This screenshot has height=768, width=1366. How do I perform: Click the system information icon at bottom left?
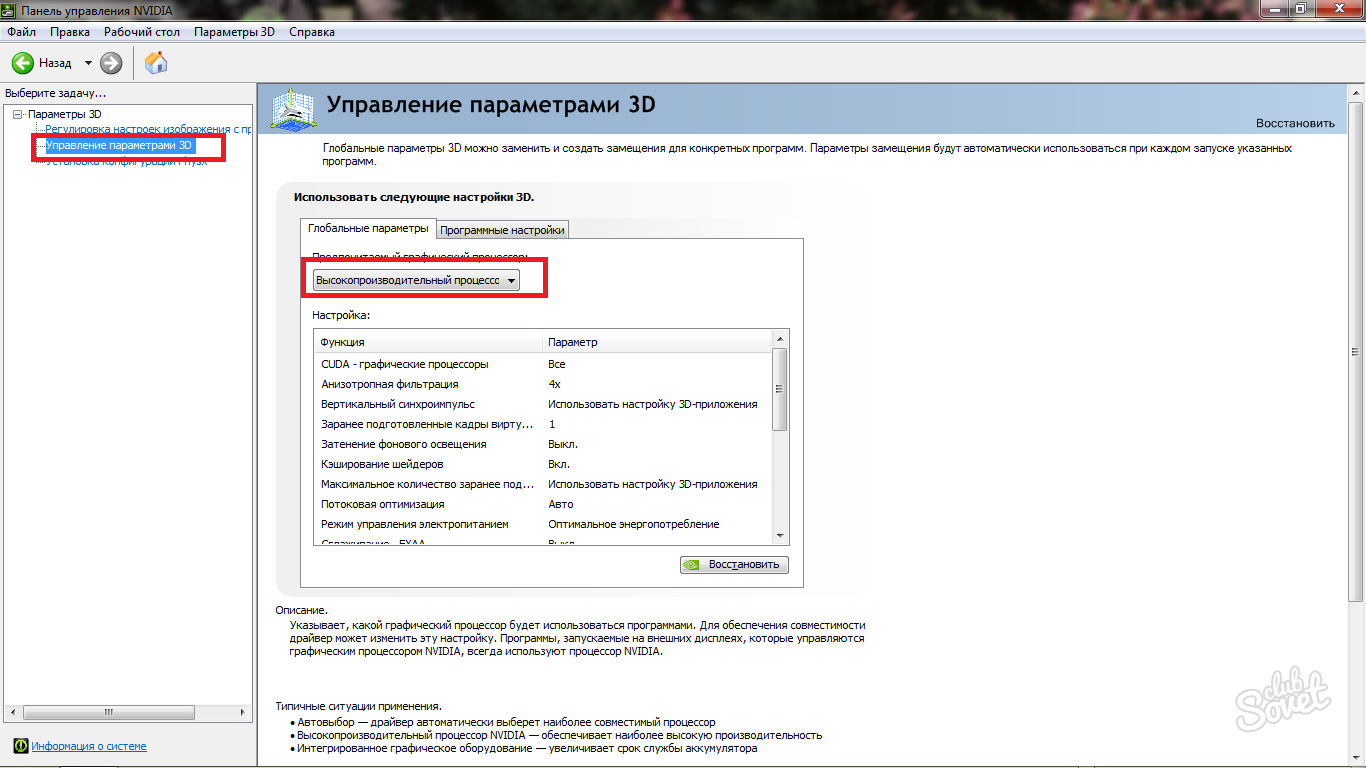[20, 746]
